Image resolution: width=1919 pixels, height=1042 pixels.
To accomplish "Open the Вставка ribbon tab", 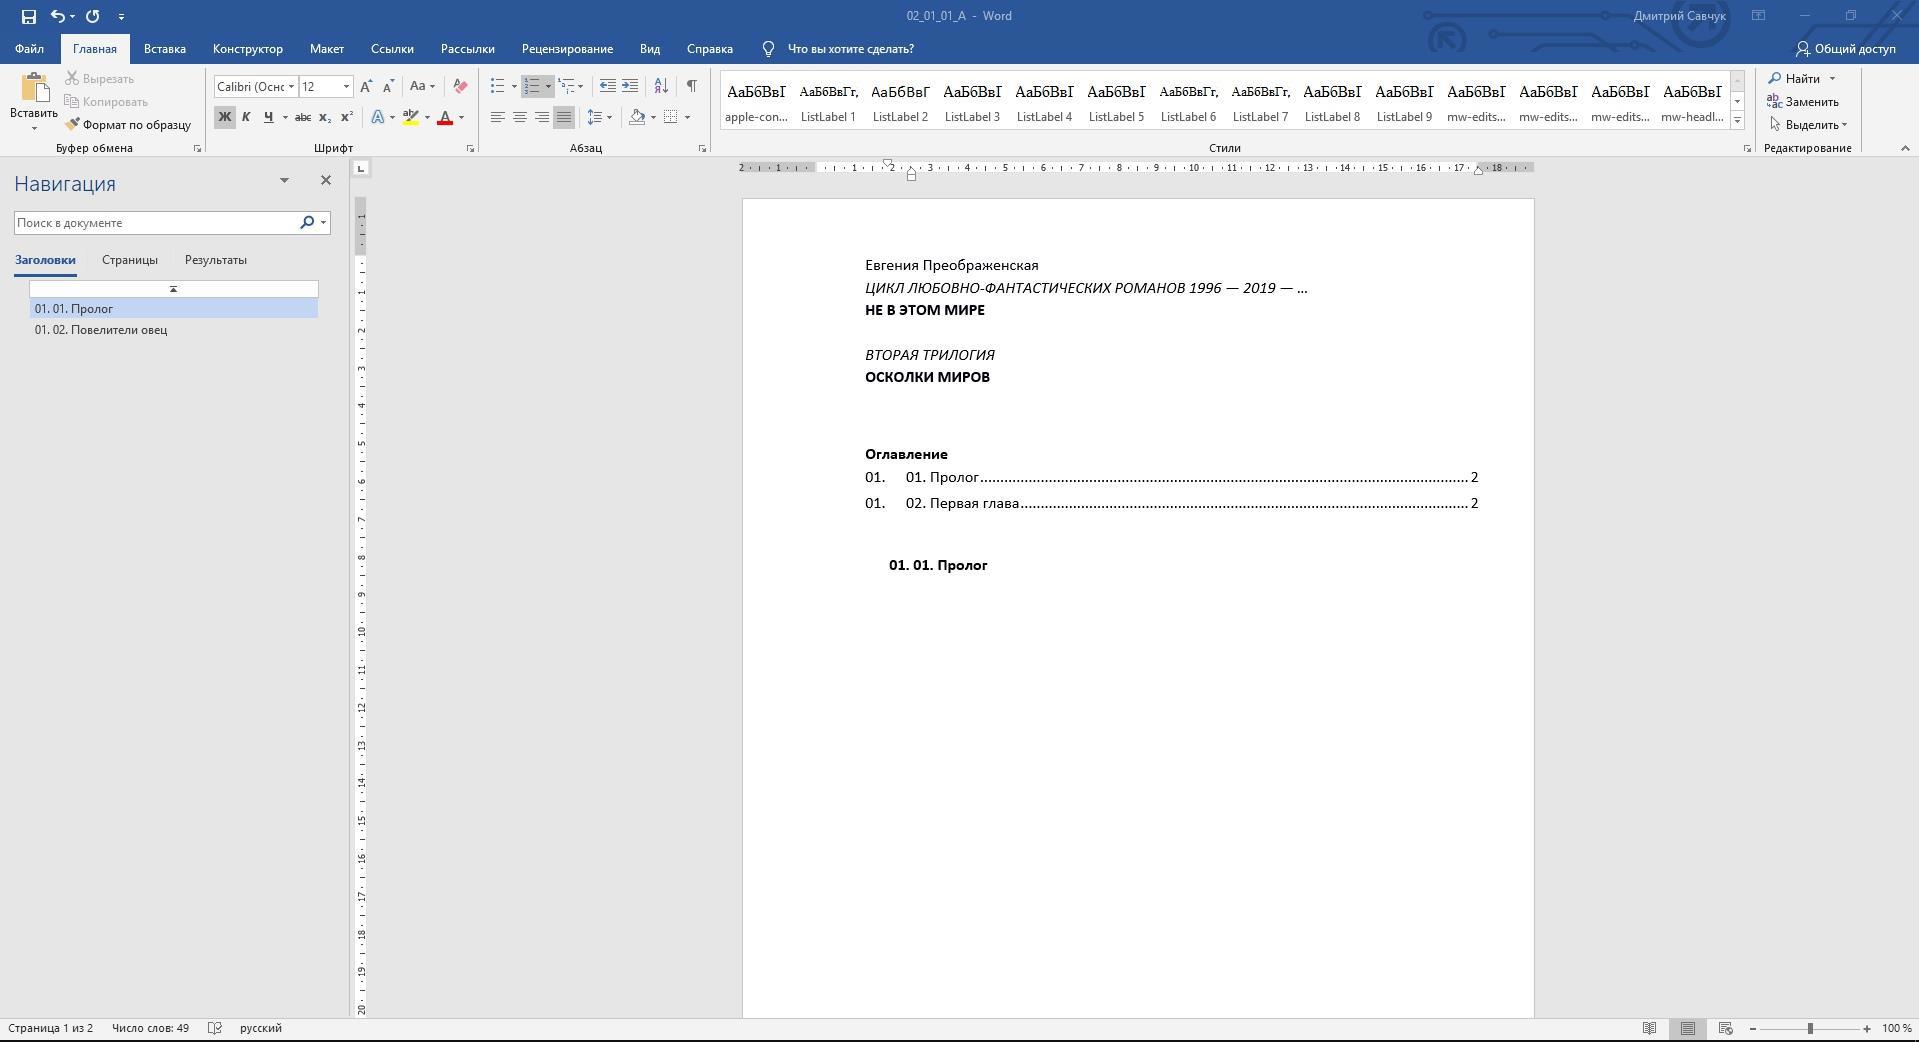I will (164, 49).
